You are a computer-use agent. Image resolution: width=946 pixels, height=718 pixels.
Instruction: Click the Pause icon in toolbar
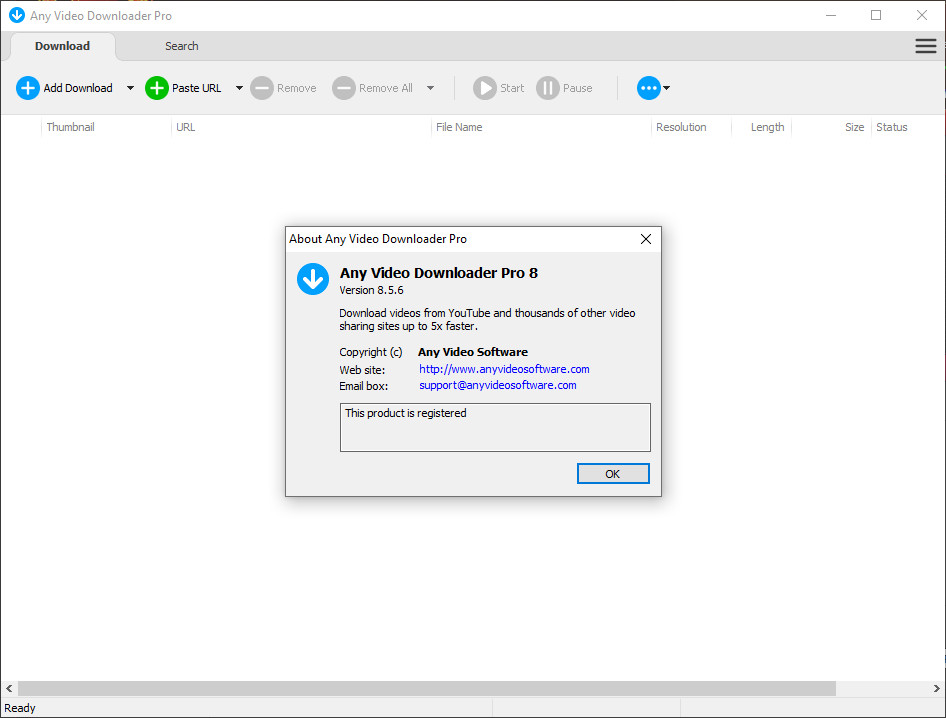(x=548, y=88)
